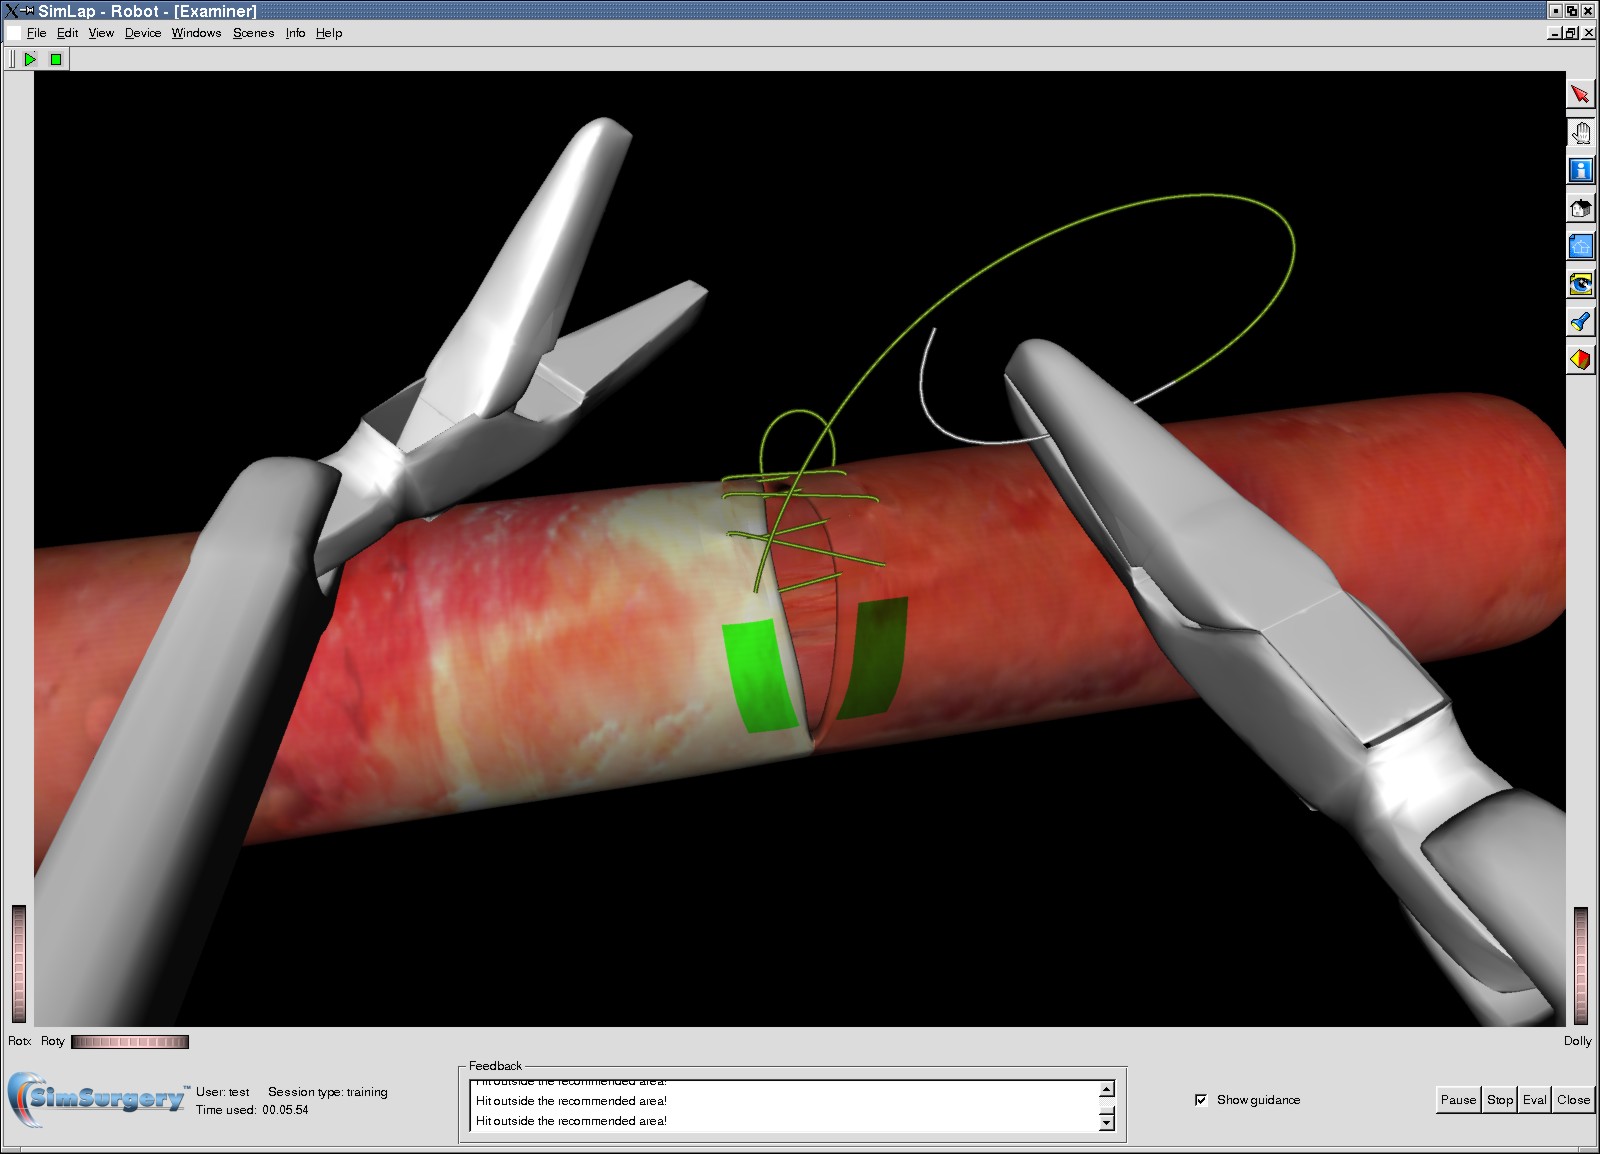Click the Time used 00.05.54 value
Image resolution: width=1600 pixels, height=1154 pixels.
285,1110
